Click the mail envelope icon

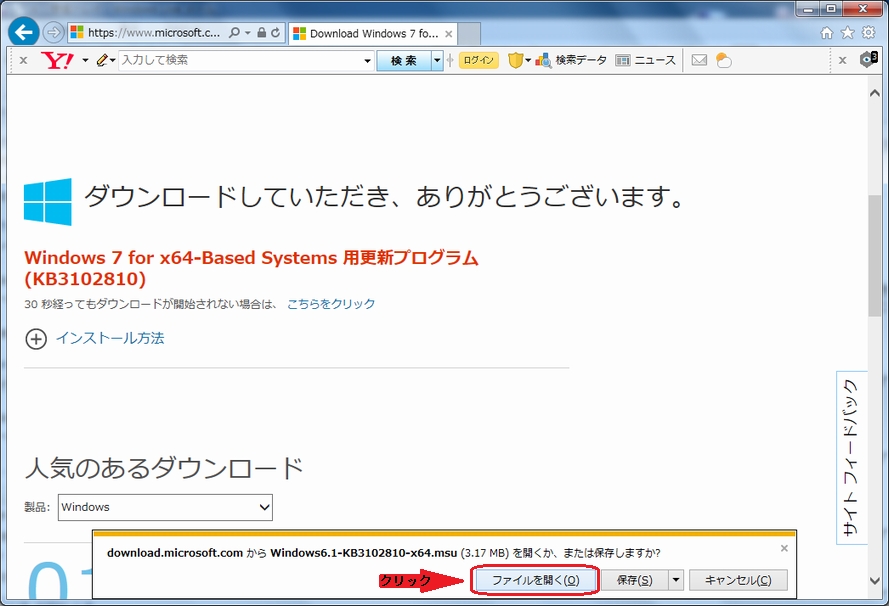pyautogui.click(x=699, y=60)
